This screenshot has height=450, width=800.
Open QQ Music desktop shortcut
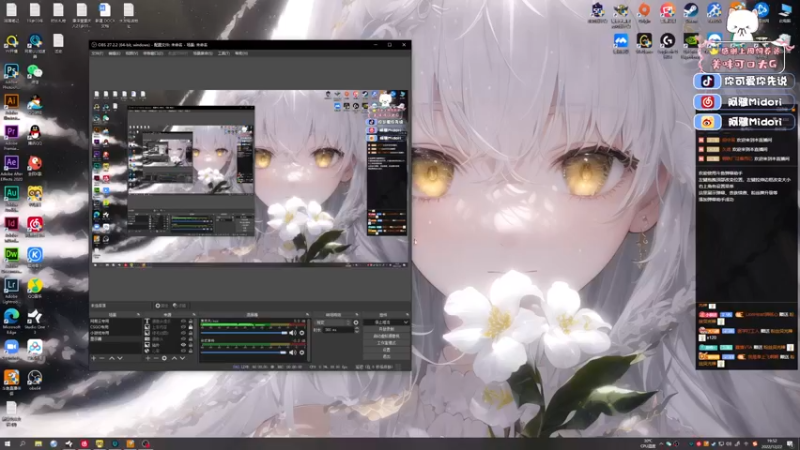[x=35, y=286]
